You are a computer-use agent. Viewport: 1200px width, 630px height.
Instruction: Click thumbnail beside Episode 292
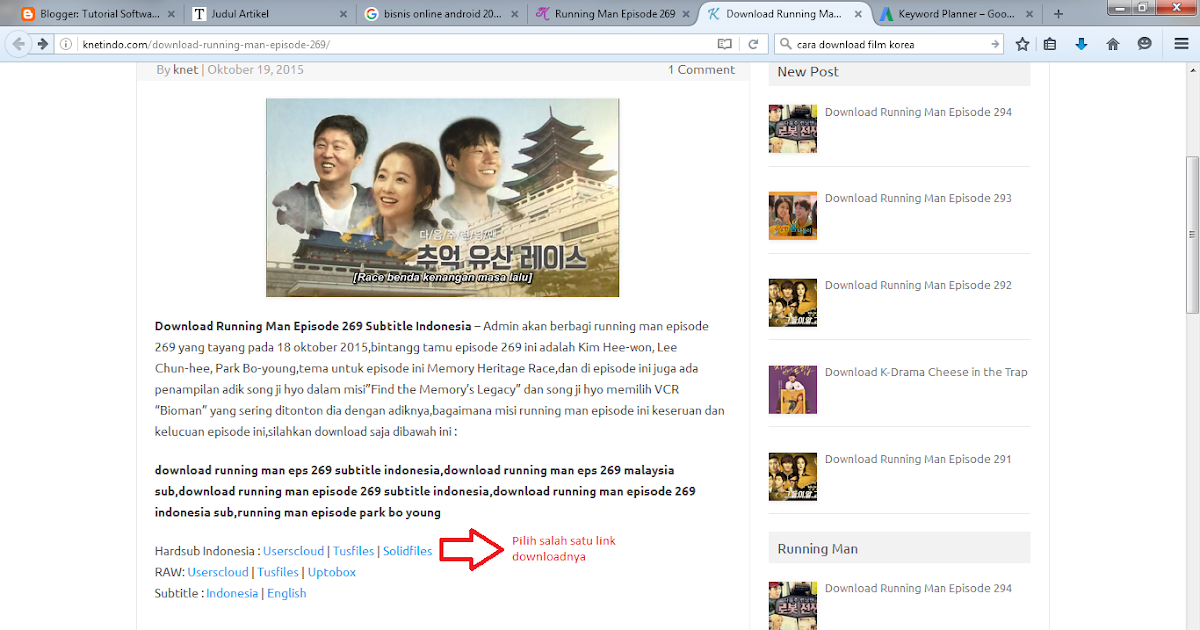point(793,302)
